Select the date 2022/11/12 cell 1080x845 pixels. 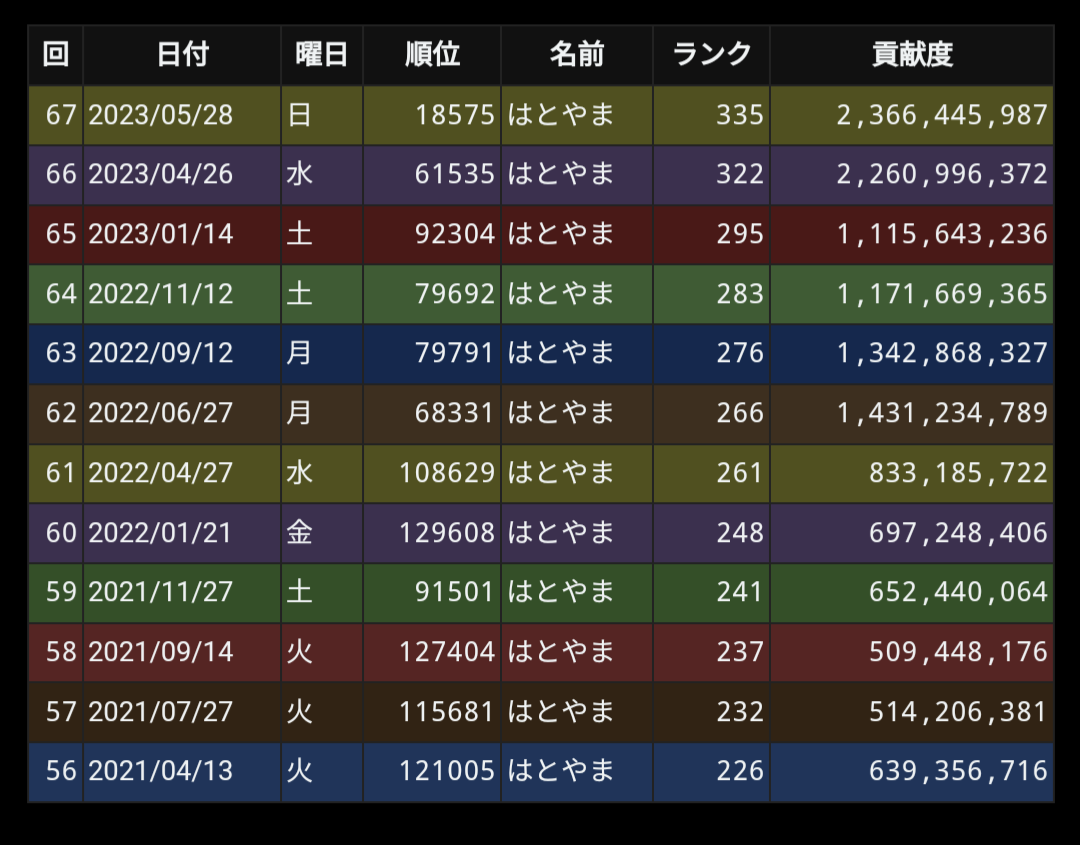click(161, 294)
